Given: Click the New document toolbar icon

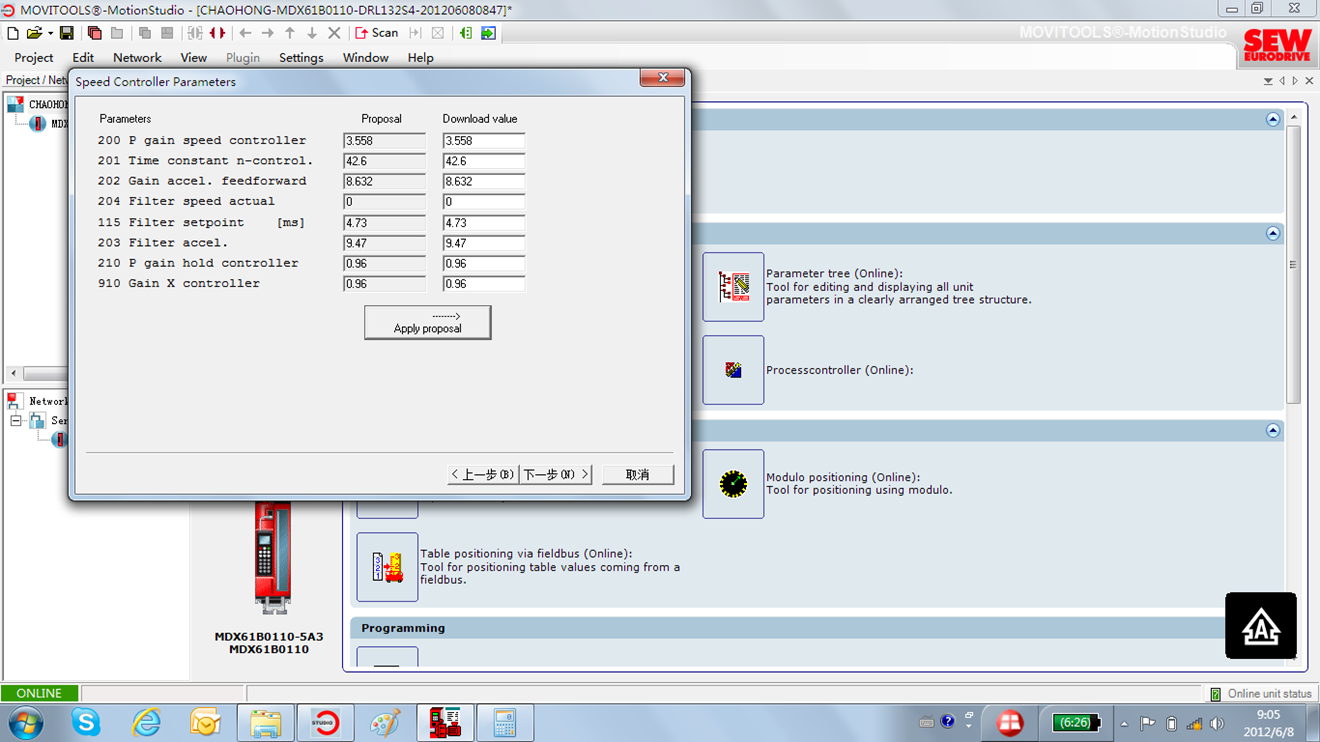Looking at the screenshot, I should click(x=13, y=33).
